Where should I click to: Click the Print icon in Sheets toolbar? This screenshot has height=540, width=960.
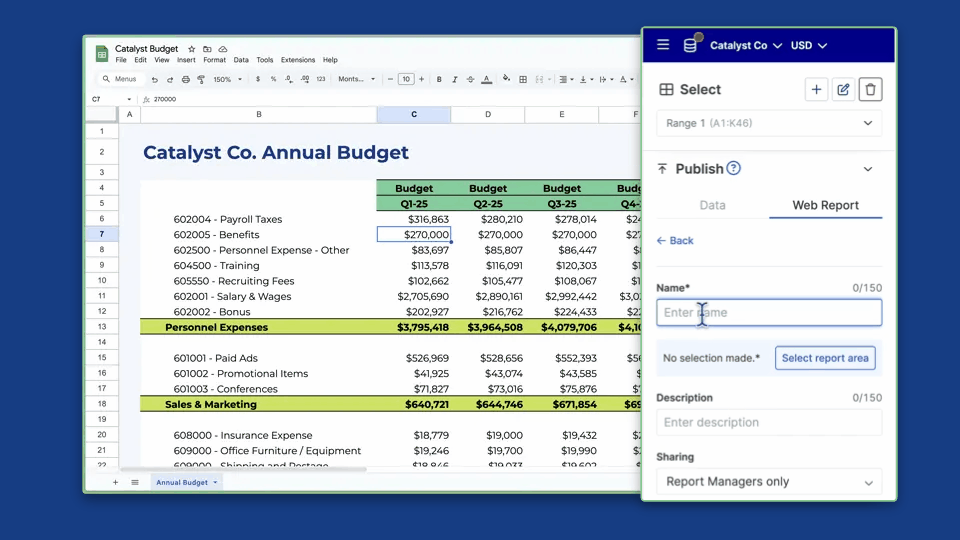[x=186, y=79]
